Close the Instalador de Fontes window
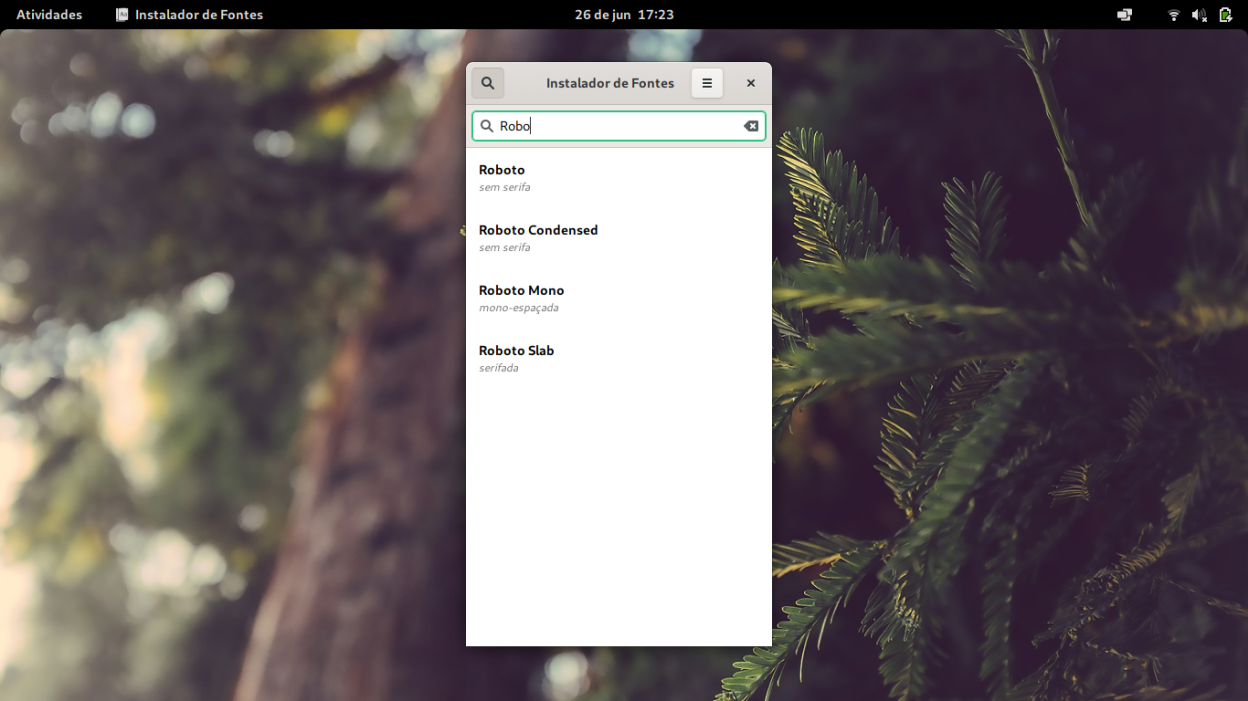1248x701 pixels. click(751, 83)
